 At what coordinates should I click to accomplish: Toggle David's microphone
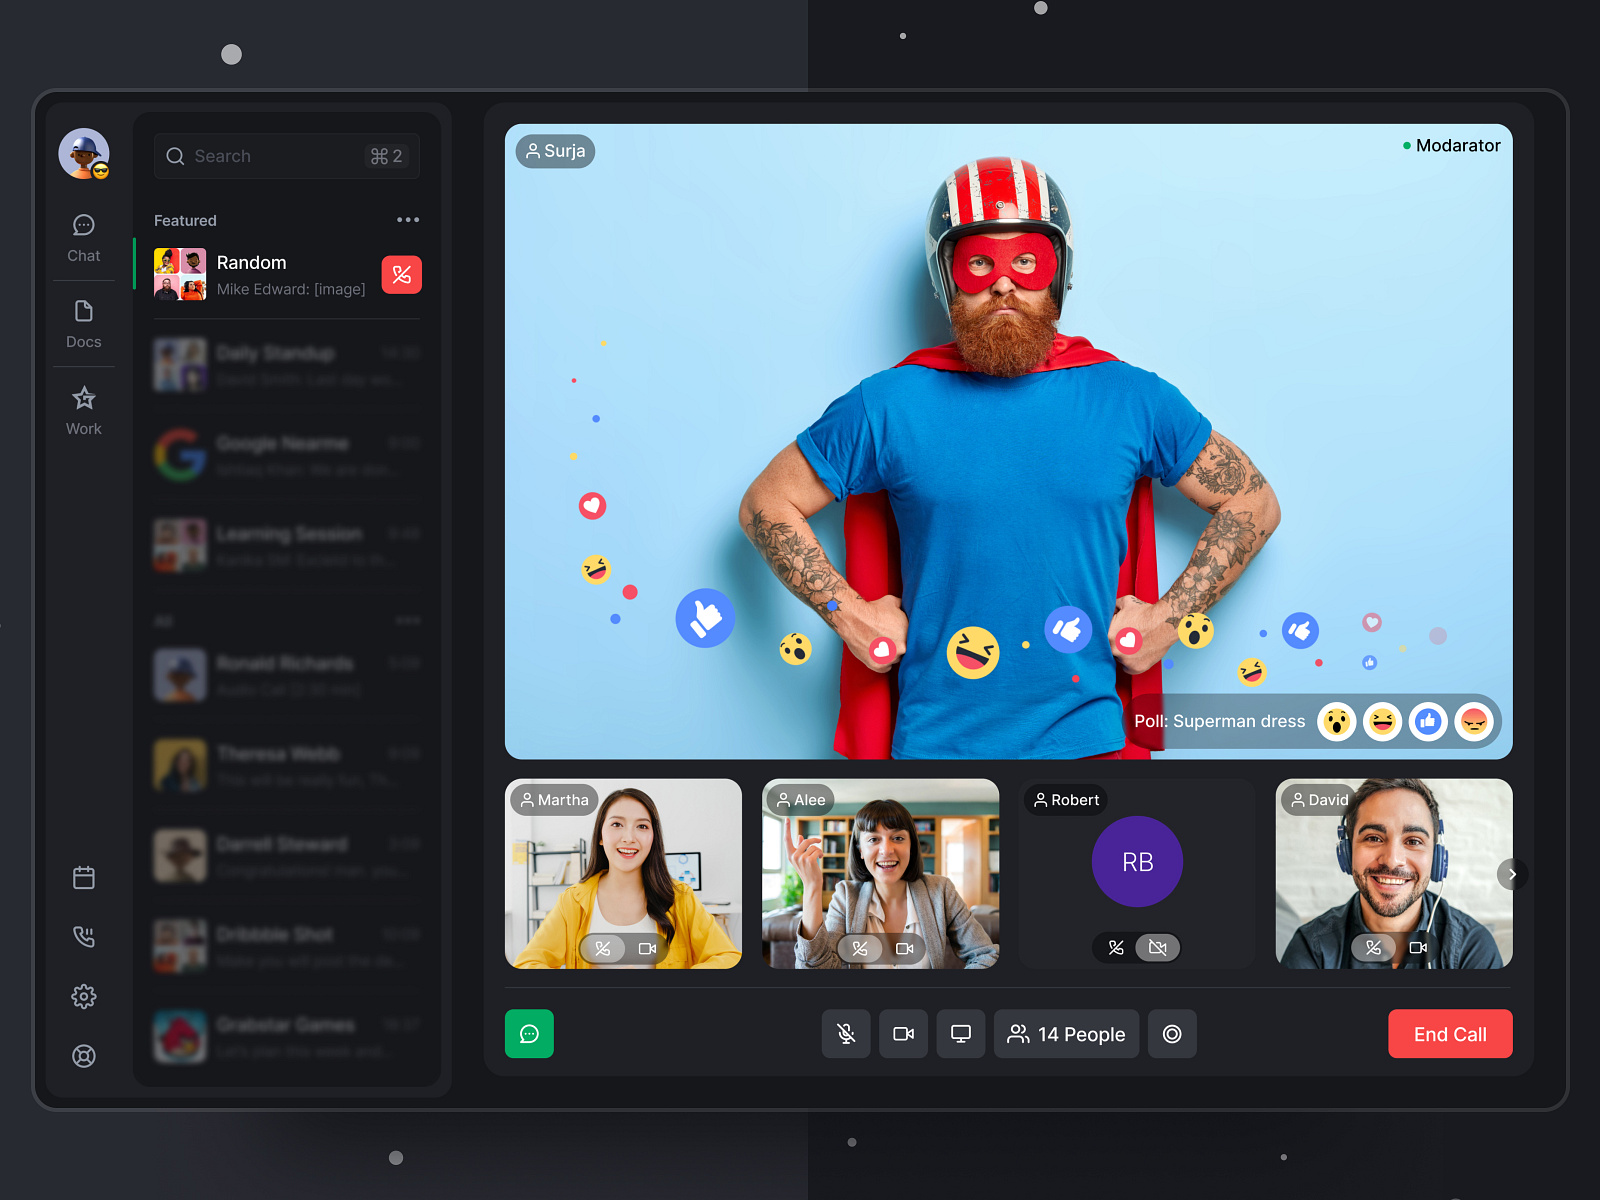pyautogui.click(x=1374, y=947)
